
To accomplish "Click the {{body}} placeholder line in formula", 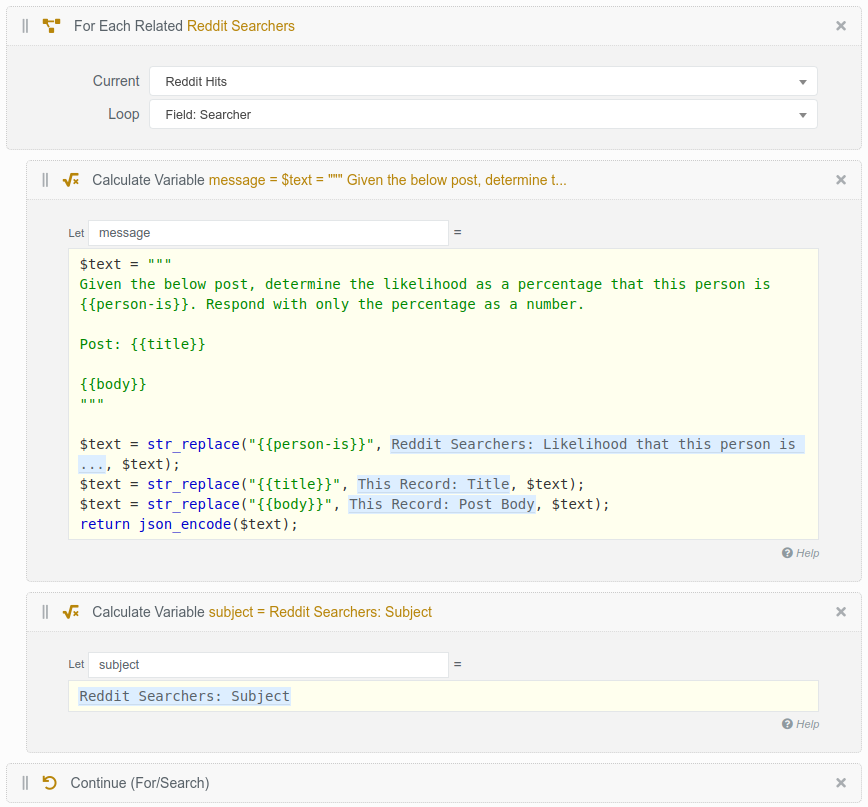I will click(113, 384).
